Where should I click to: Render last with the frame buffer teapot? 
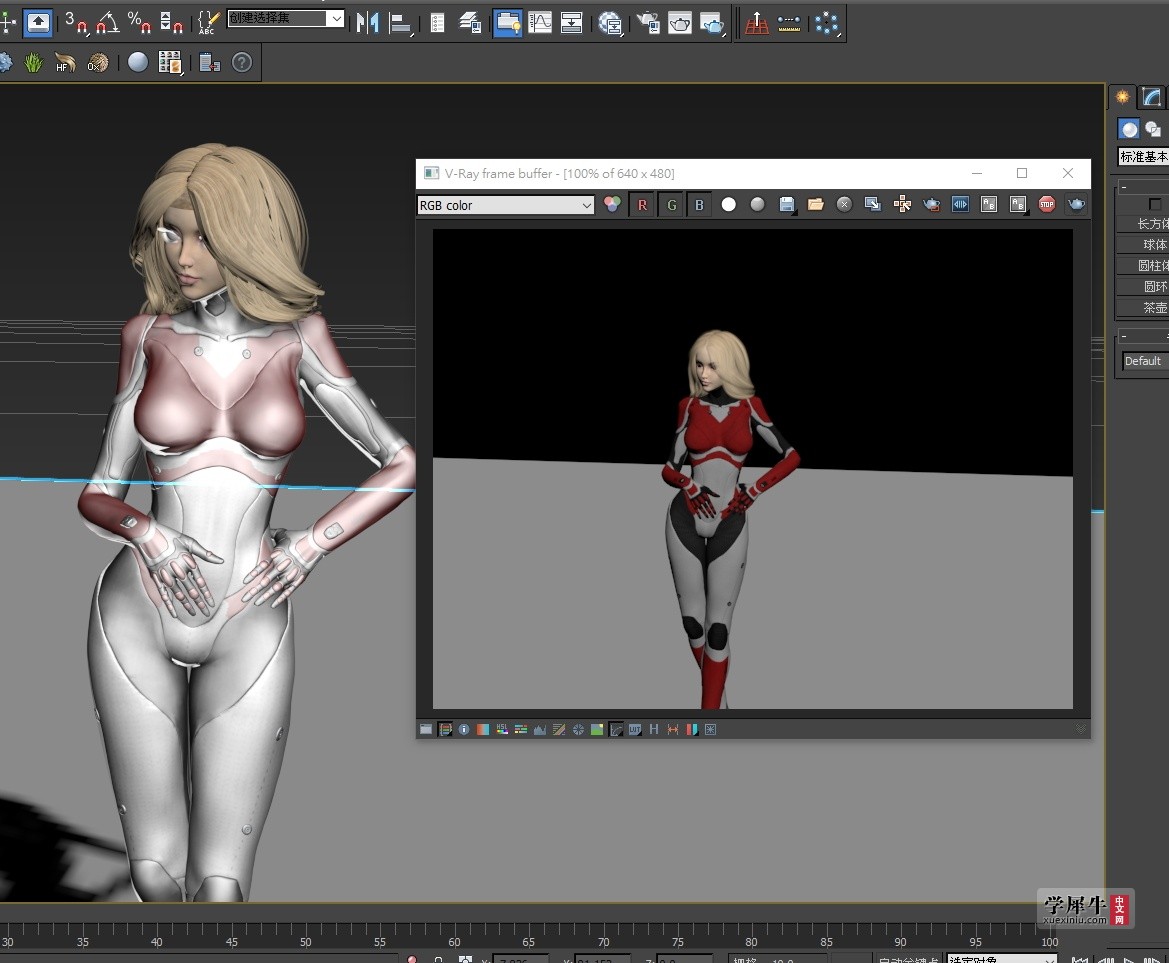[1076, 204]
